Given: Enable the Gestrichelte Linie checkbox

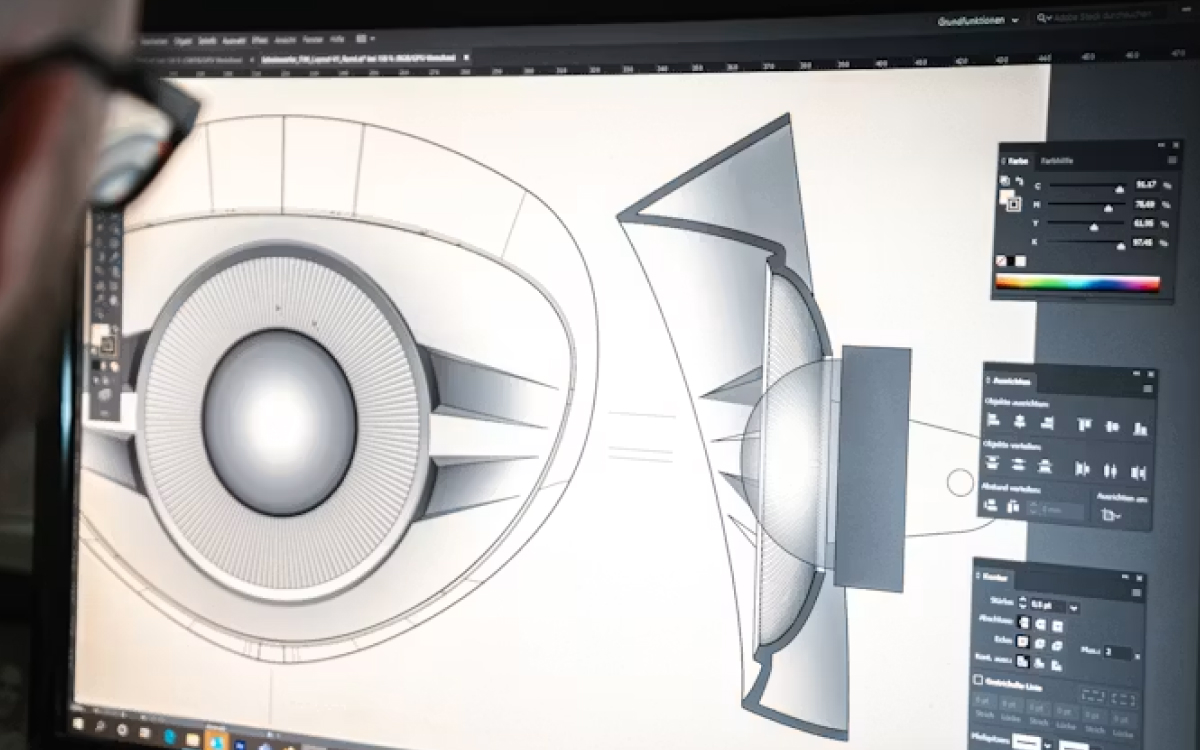Looking at the screenshot, I should [x=977, y=680].
